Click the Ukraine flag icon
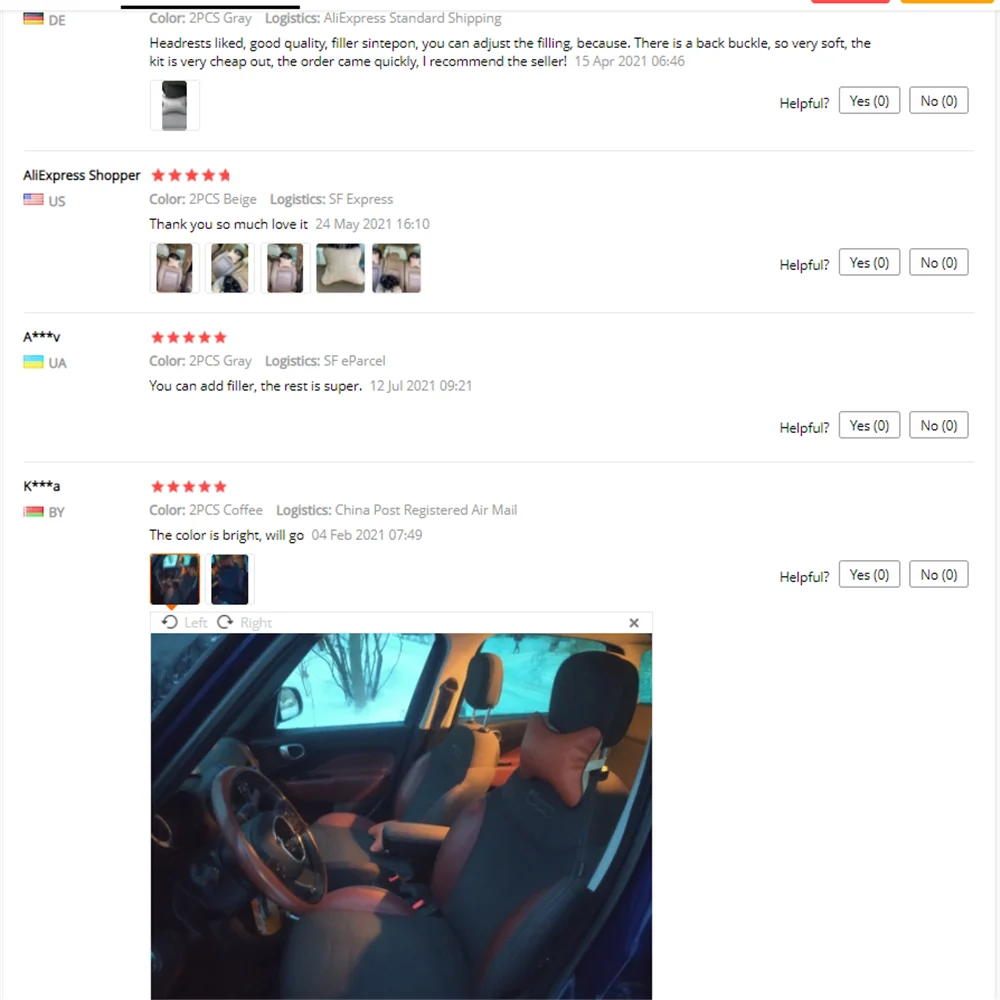 33,362
